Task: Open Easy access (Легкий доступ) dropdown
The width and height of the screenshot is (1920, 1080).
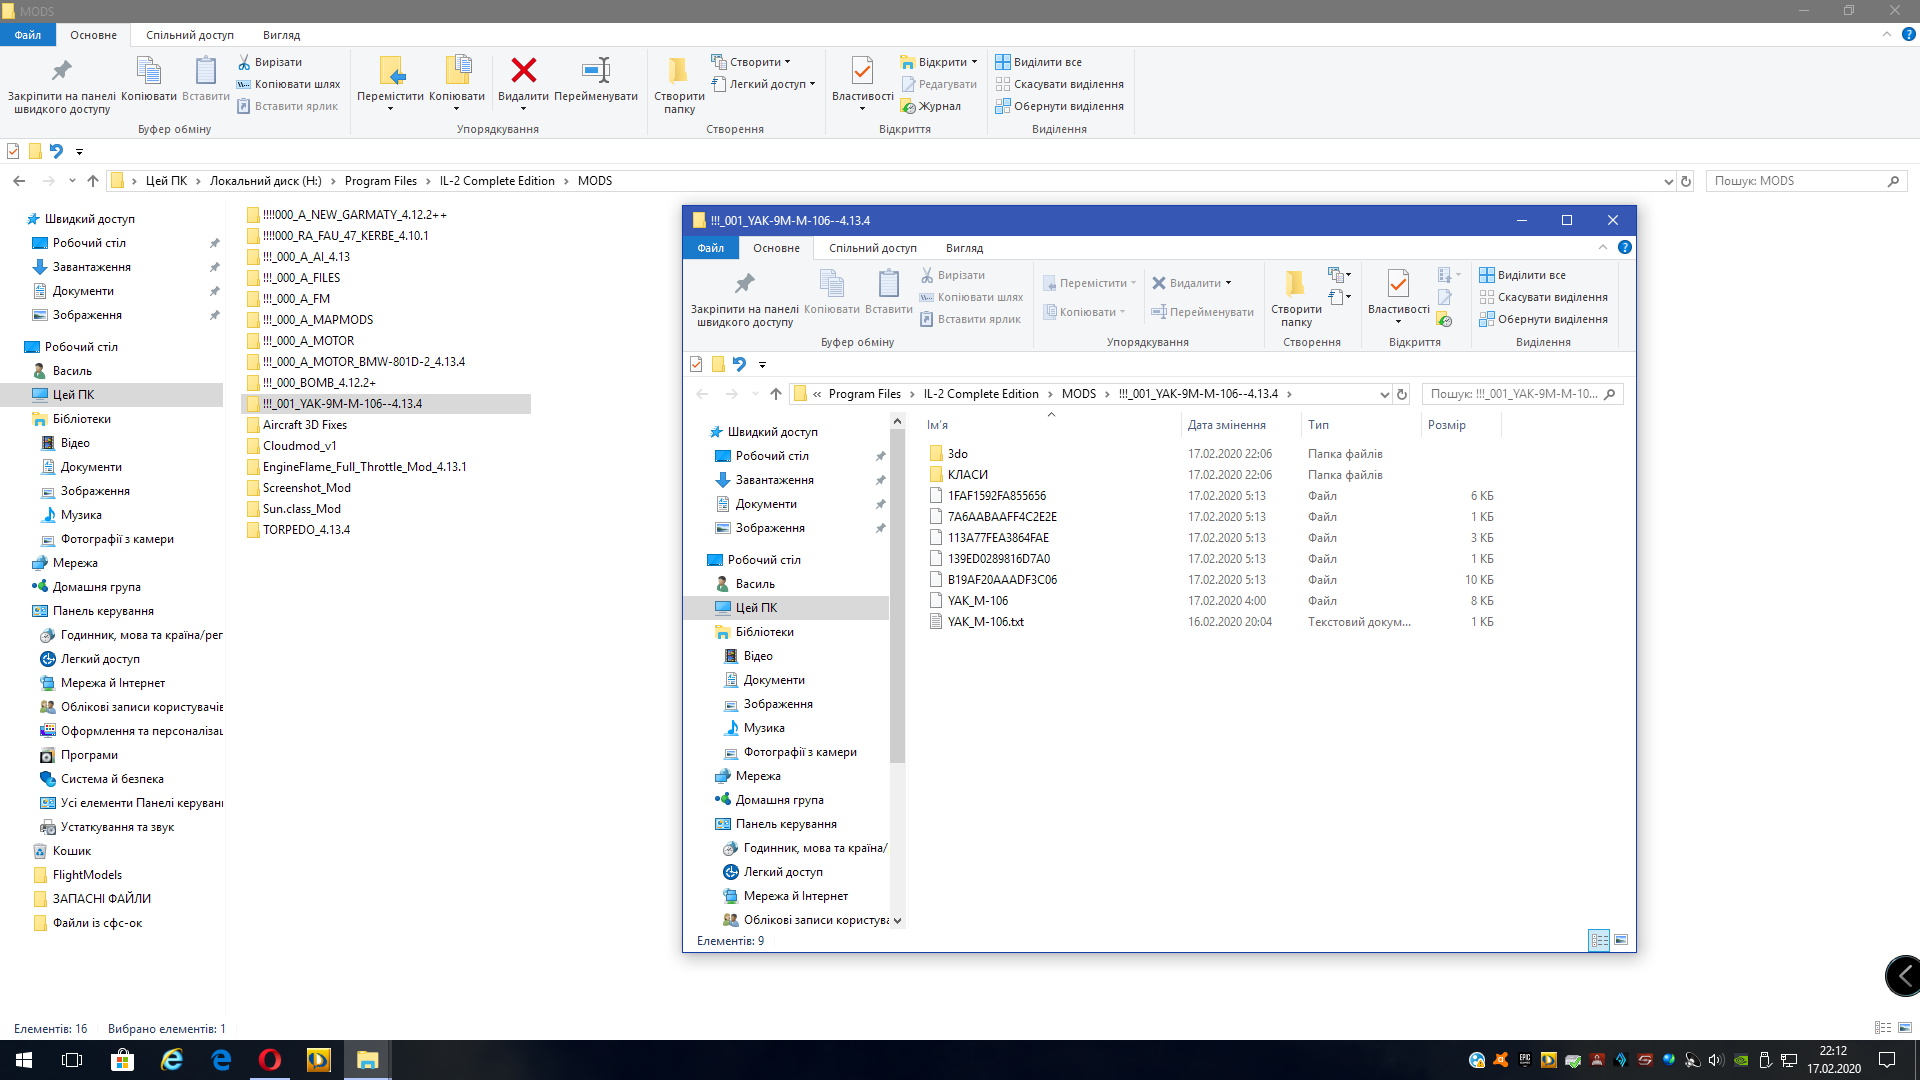Action: pos(767,84)
